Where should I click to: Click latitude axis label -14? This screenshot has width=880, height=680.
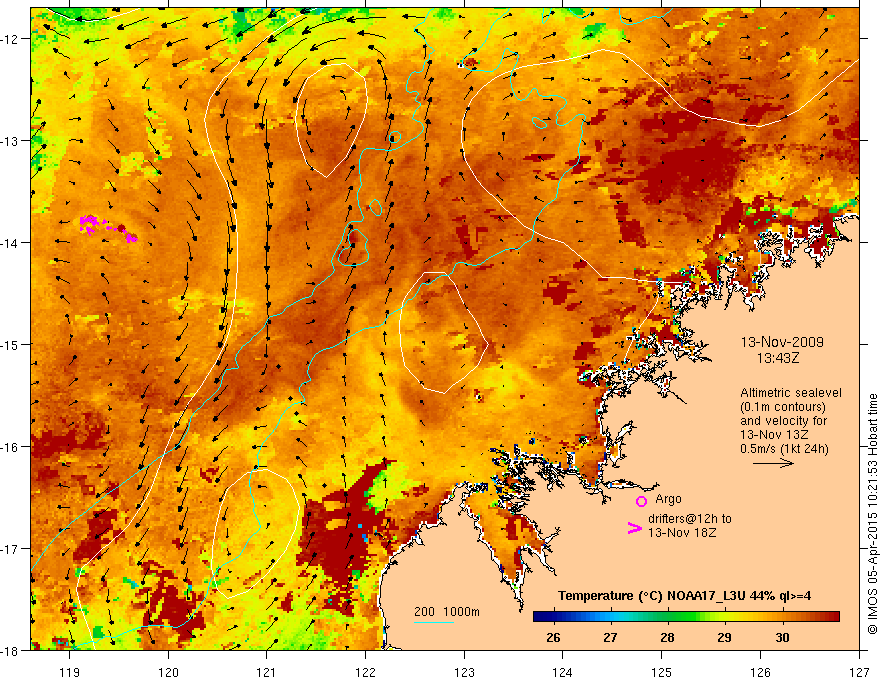12,243
